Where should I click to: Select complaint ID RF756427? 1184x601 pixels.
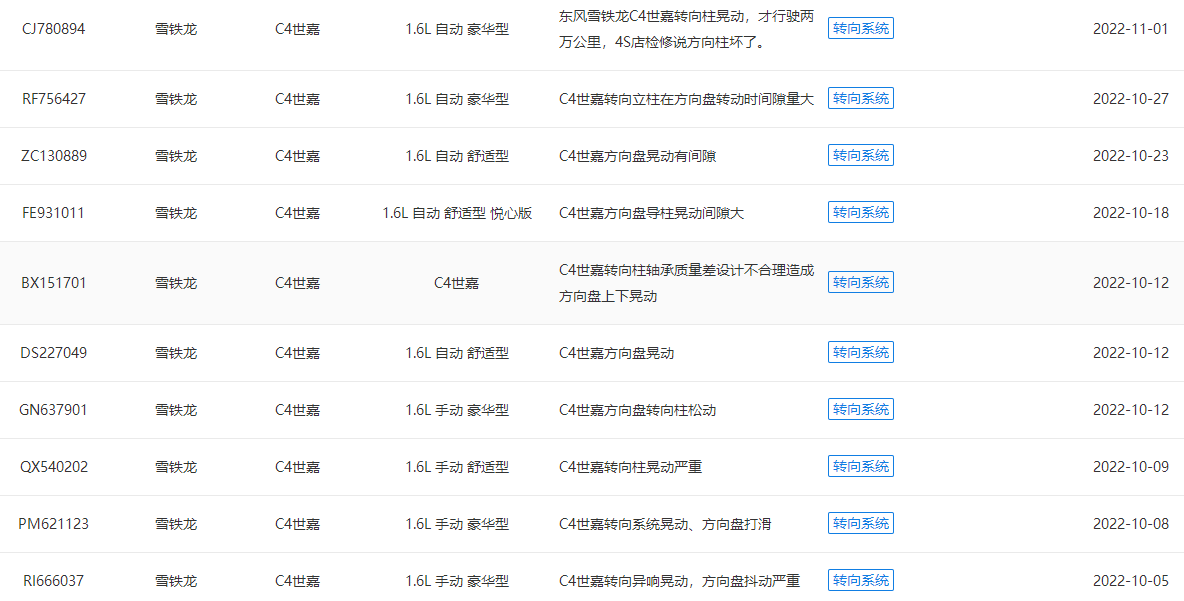[x=53, y=99]
